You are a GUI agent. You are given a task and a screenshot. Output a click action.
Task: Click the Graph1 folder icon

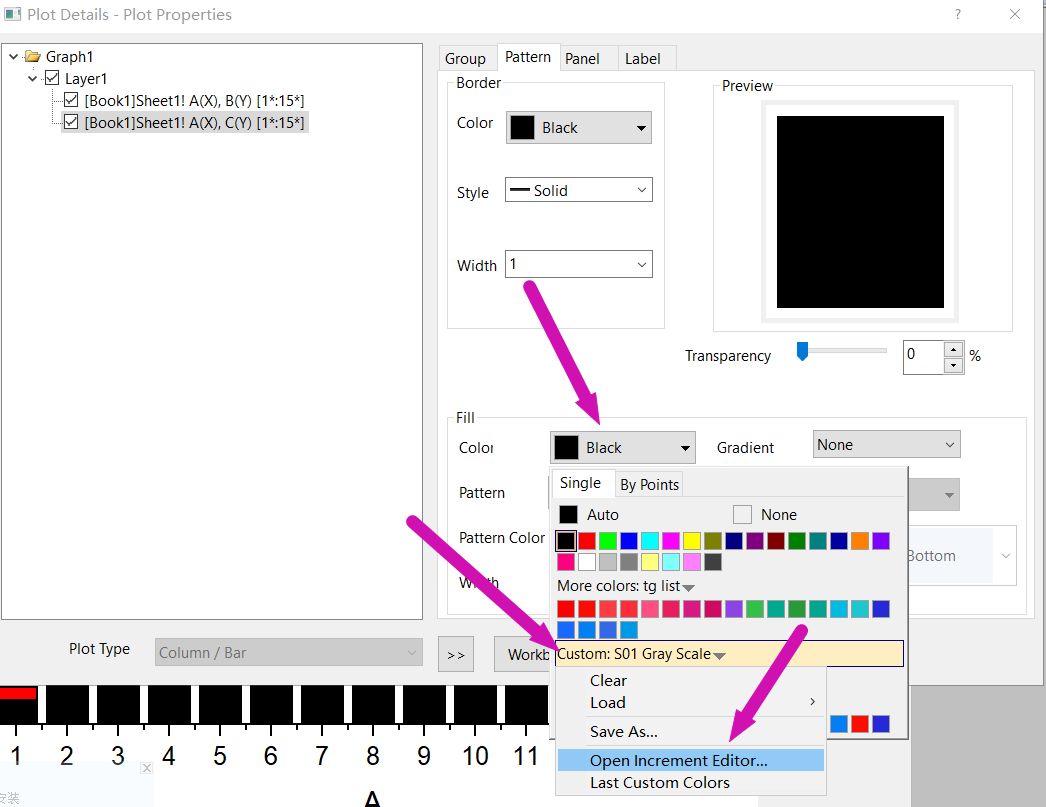tap(33, 56)
